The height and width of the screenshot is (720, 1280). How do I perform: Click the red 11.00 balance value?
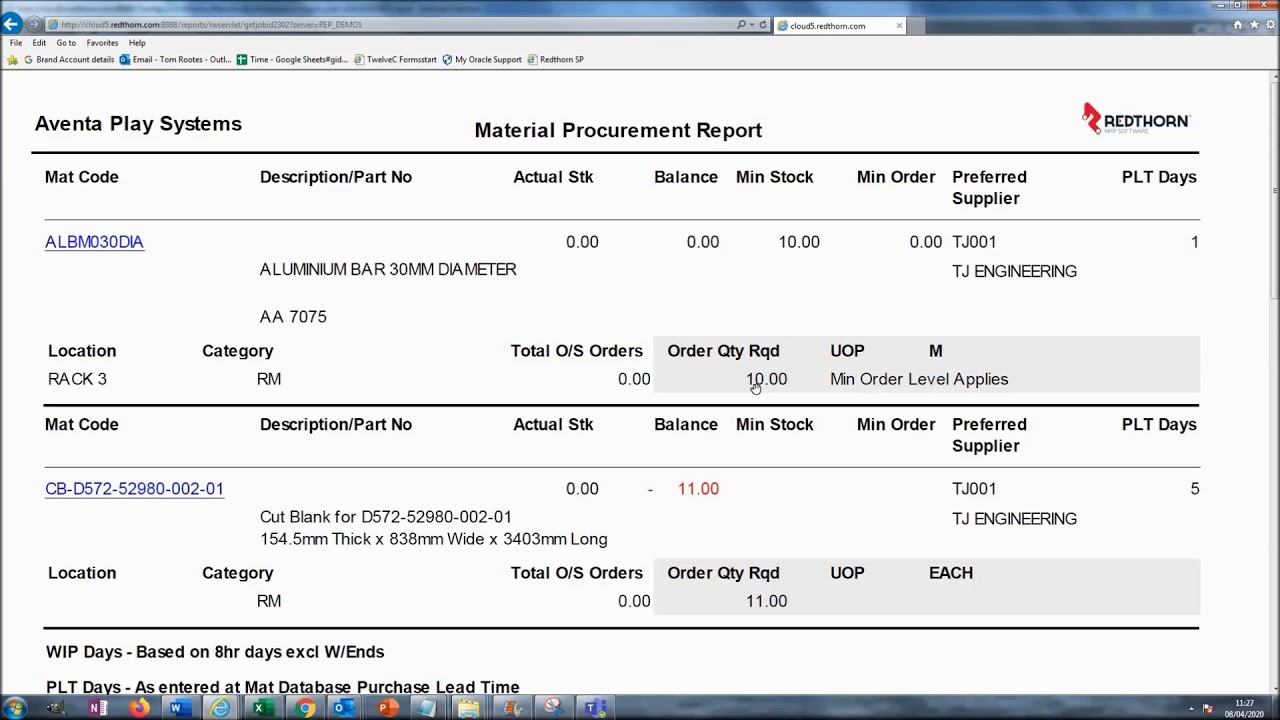pyautogui.click(x=698, y=489)
